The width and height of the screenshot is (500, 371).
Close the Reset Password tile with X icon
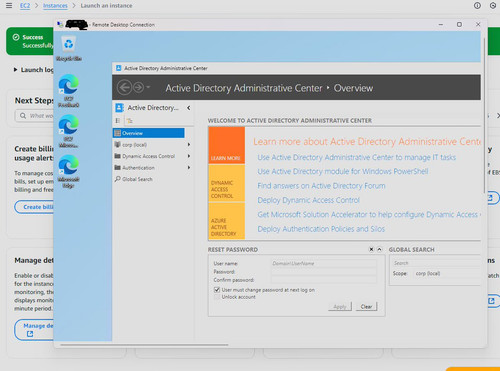371,249
